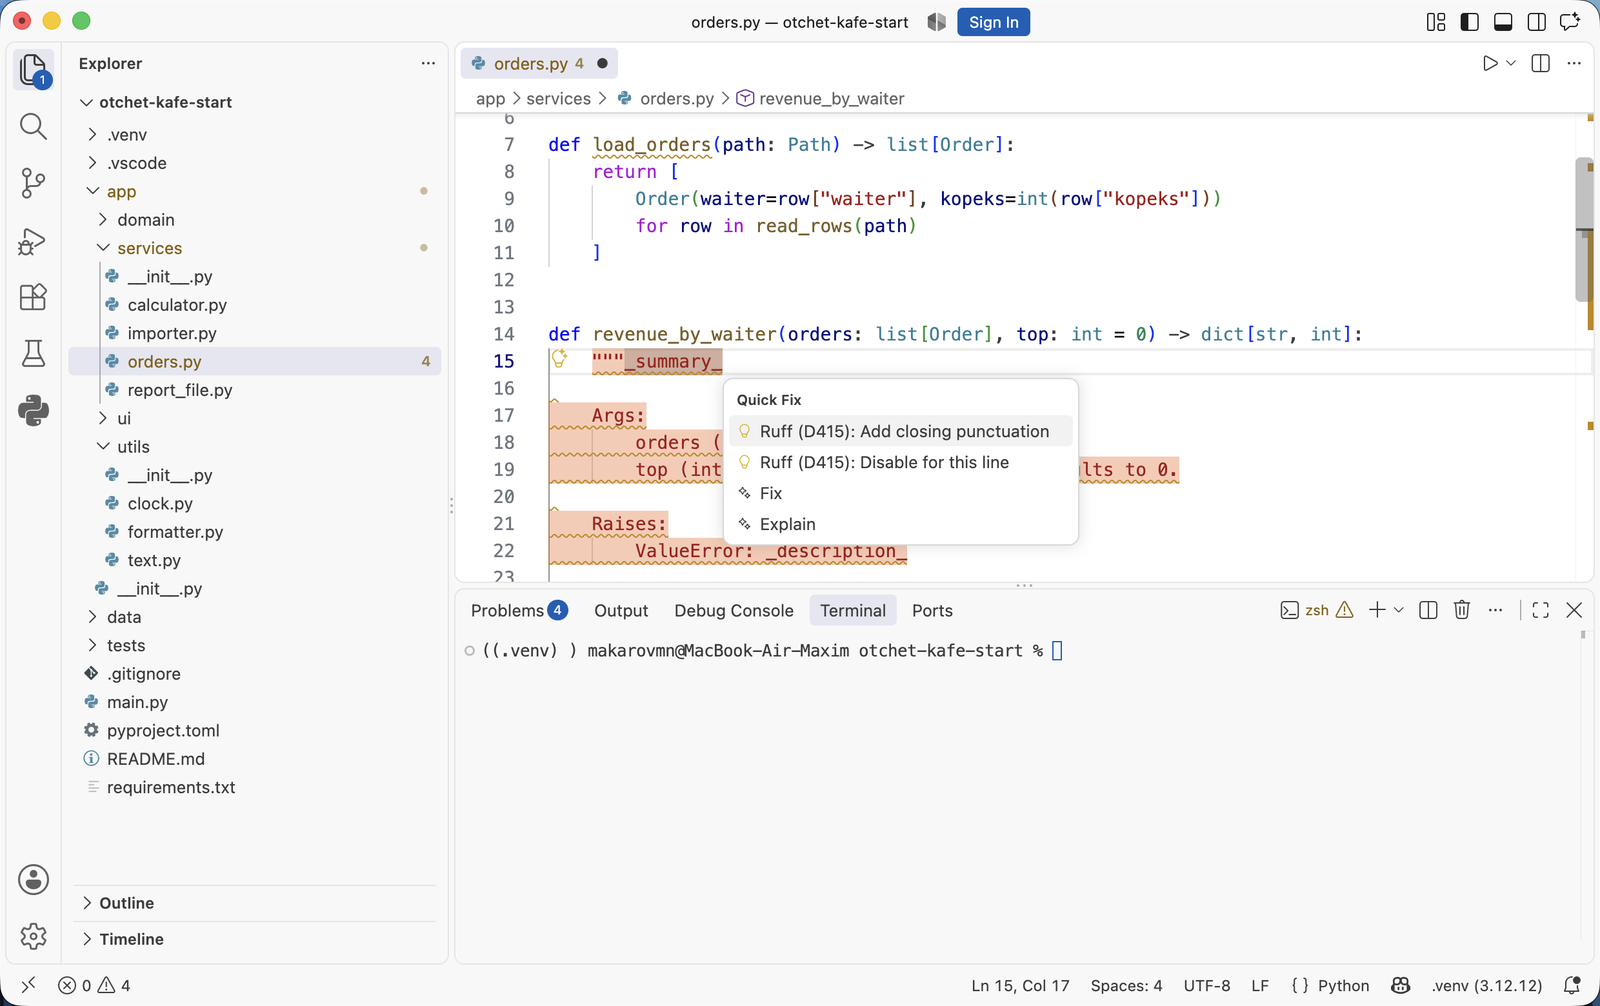Split the editor to the right
The height and width of the screenshot is (1006, 1600).
coord(1541,63)
